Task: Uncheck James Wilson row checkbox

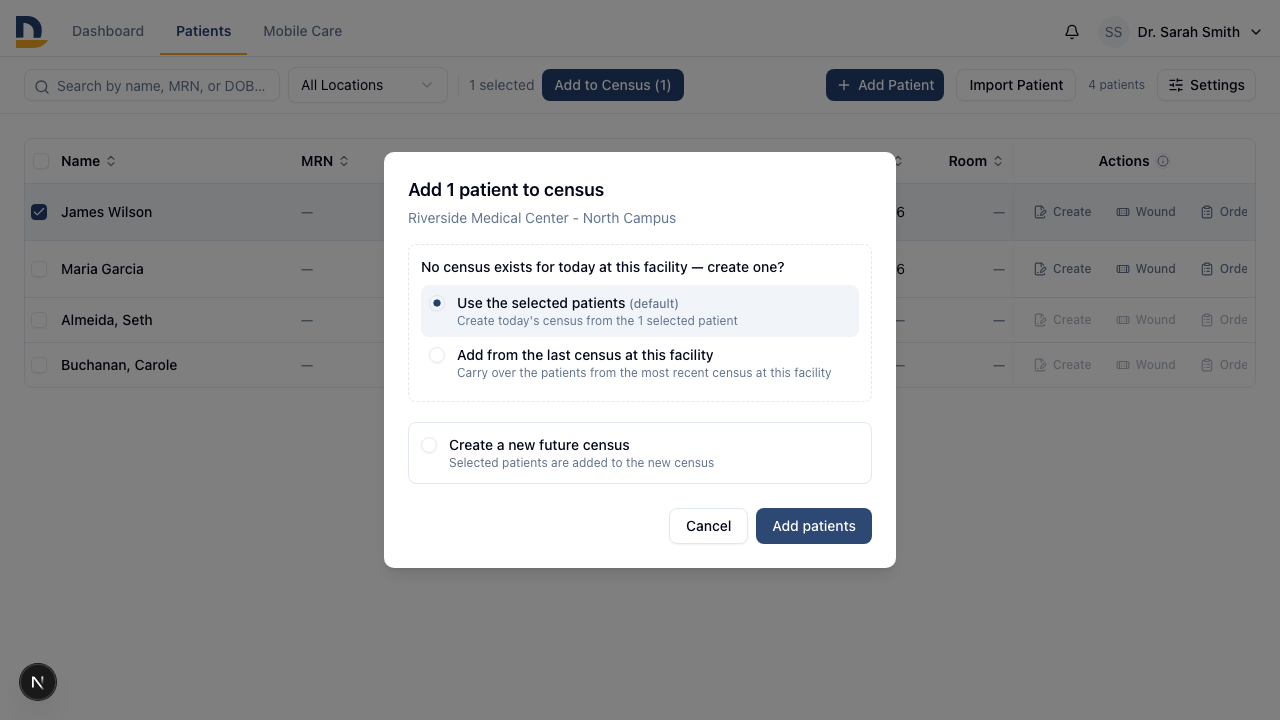Action: 39,212
